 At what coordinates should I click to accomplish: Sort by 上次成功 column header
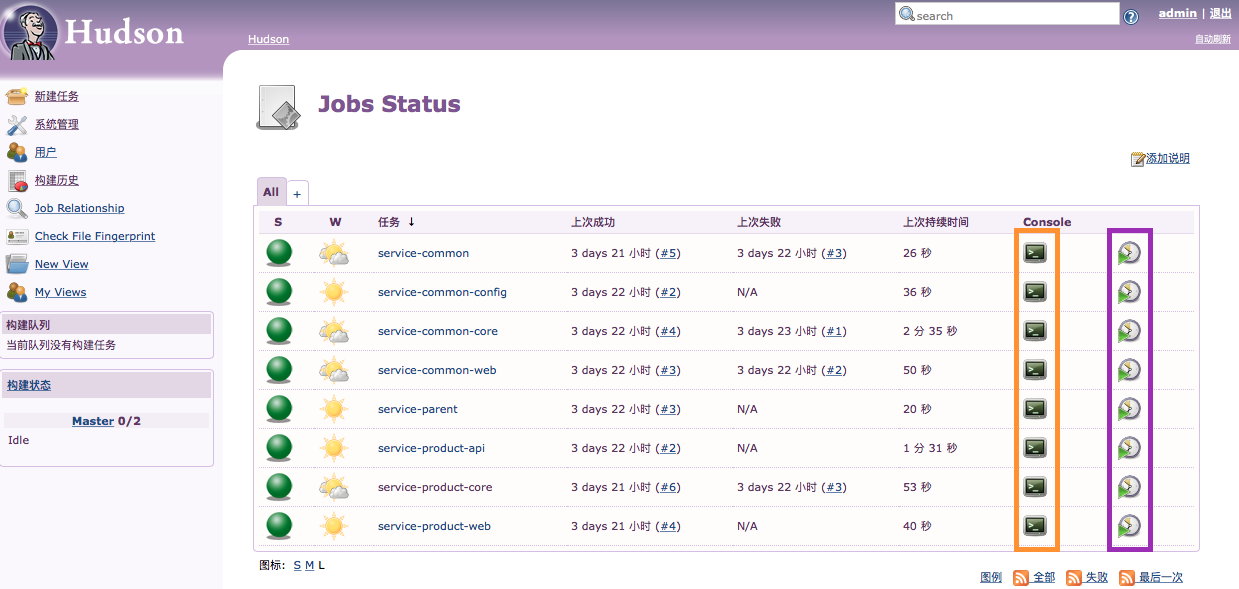coord(594,222)
